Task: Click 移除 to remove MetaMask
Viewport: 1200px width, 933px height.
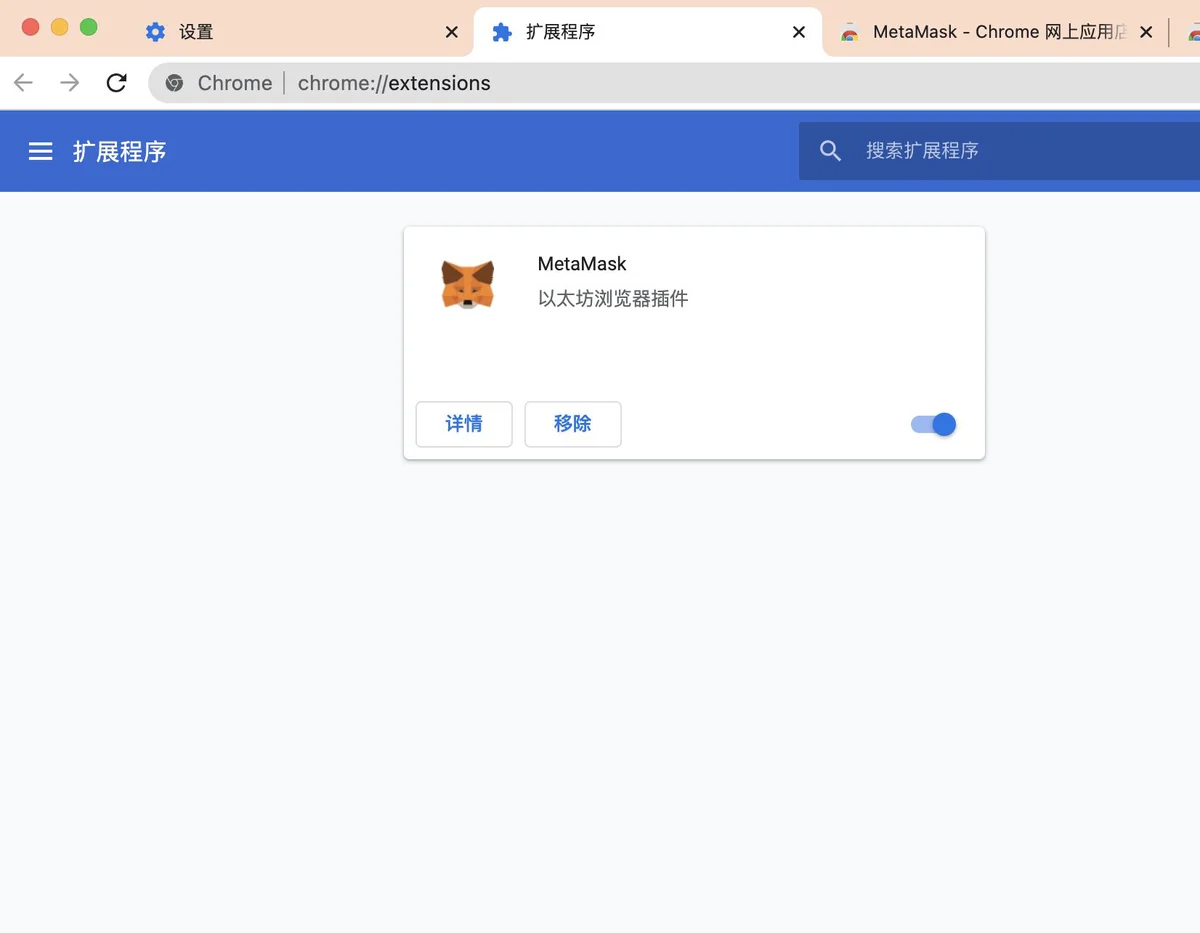Action: point(573,424)
